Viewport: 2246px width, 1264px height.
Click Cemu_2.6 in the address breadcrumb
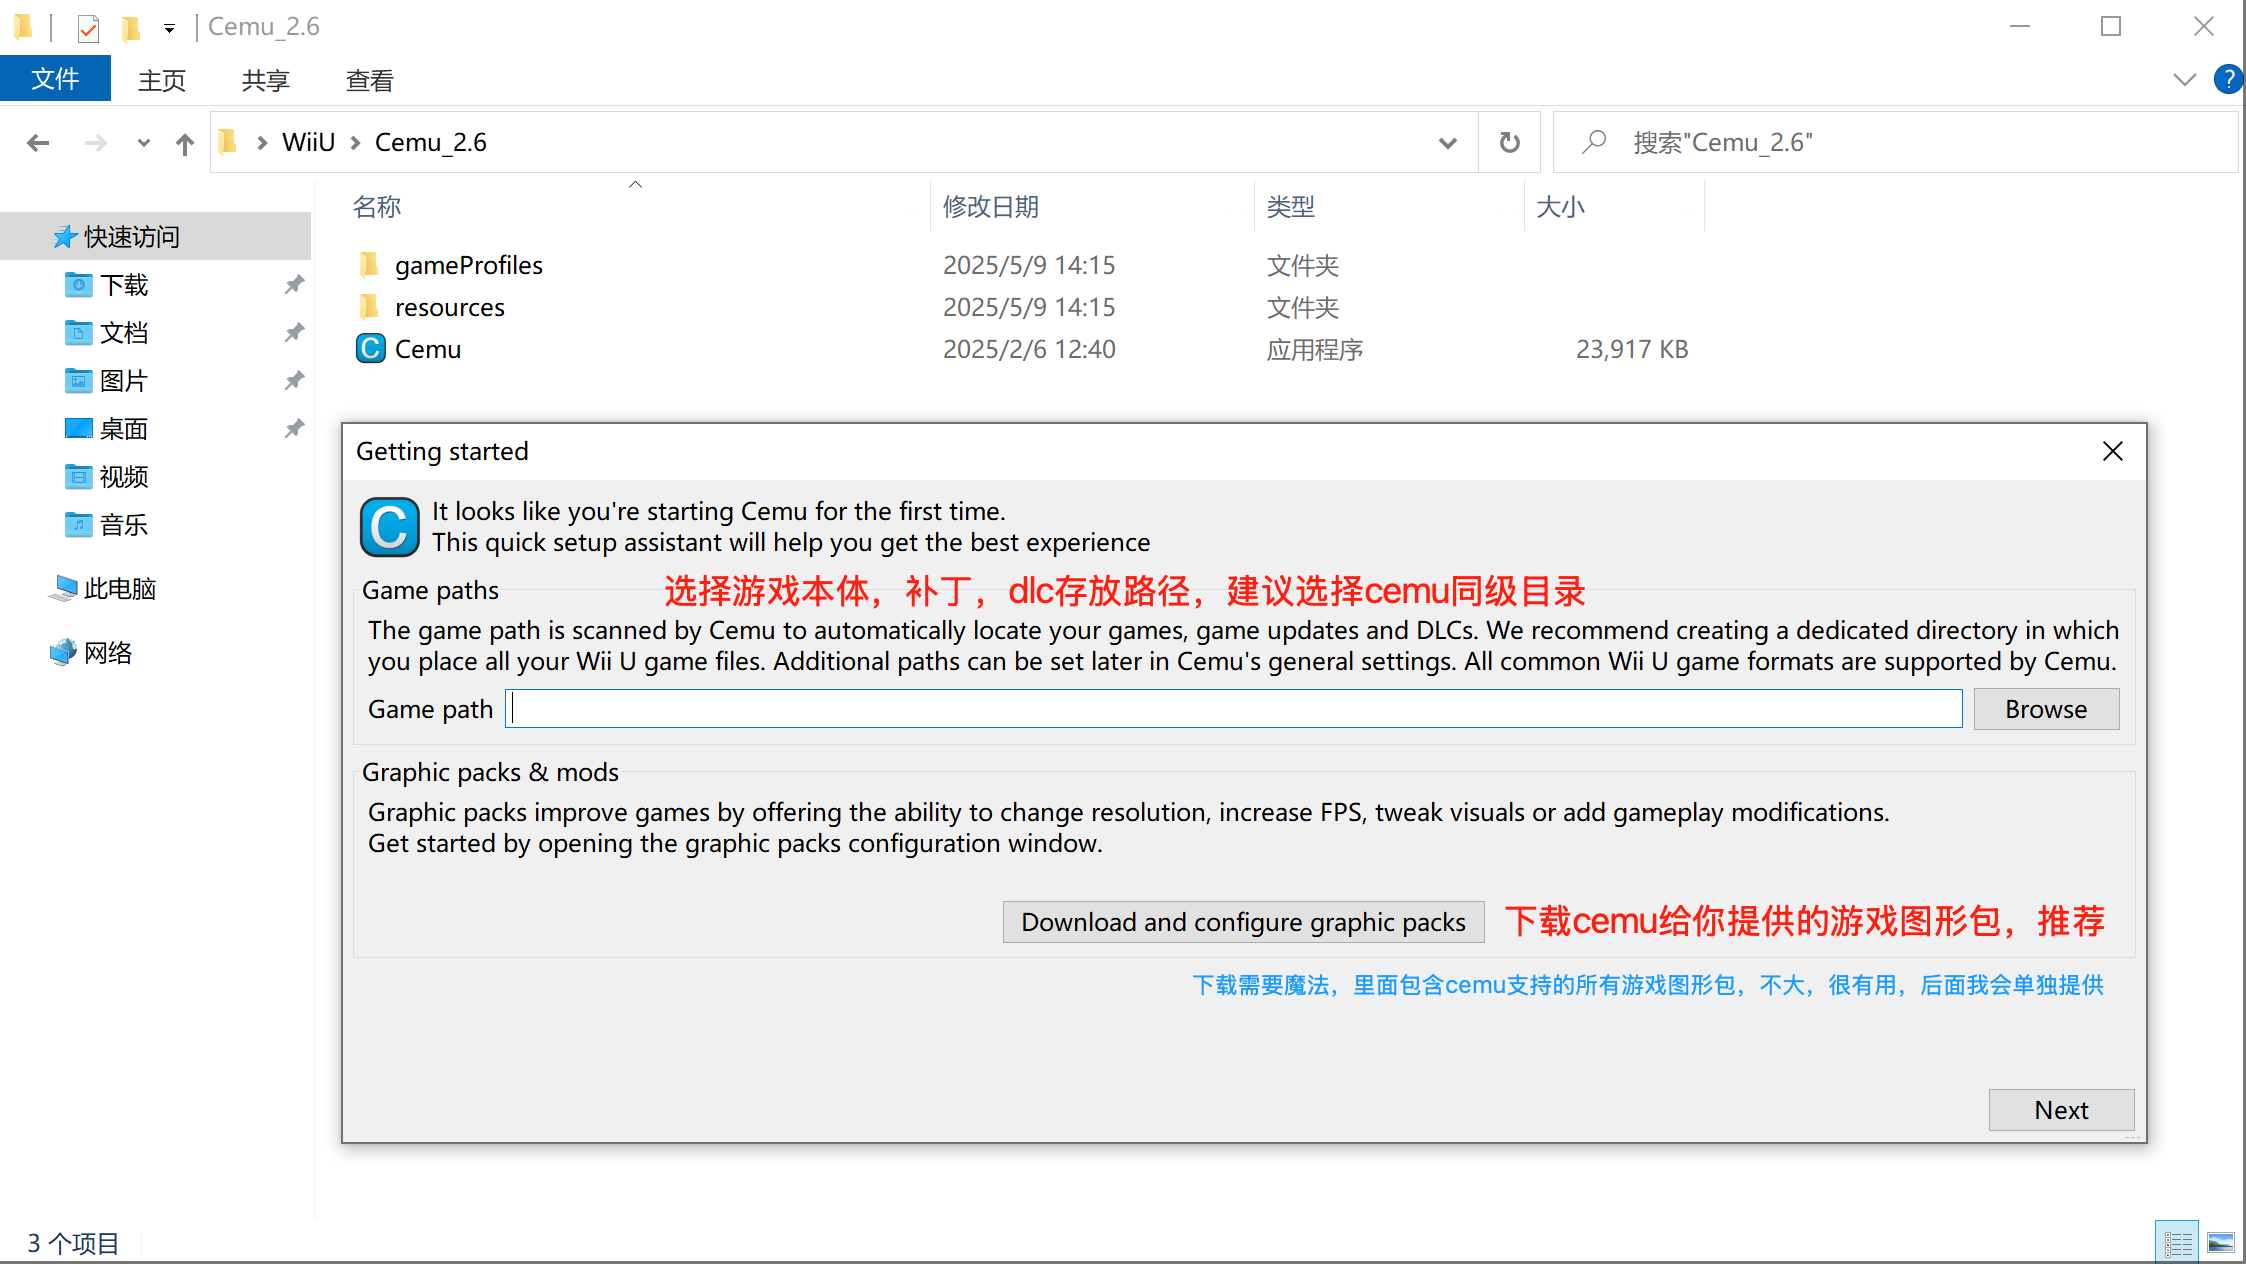click(x=431, y=143)
